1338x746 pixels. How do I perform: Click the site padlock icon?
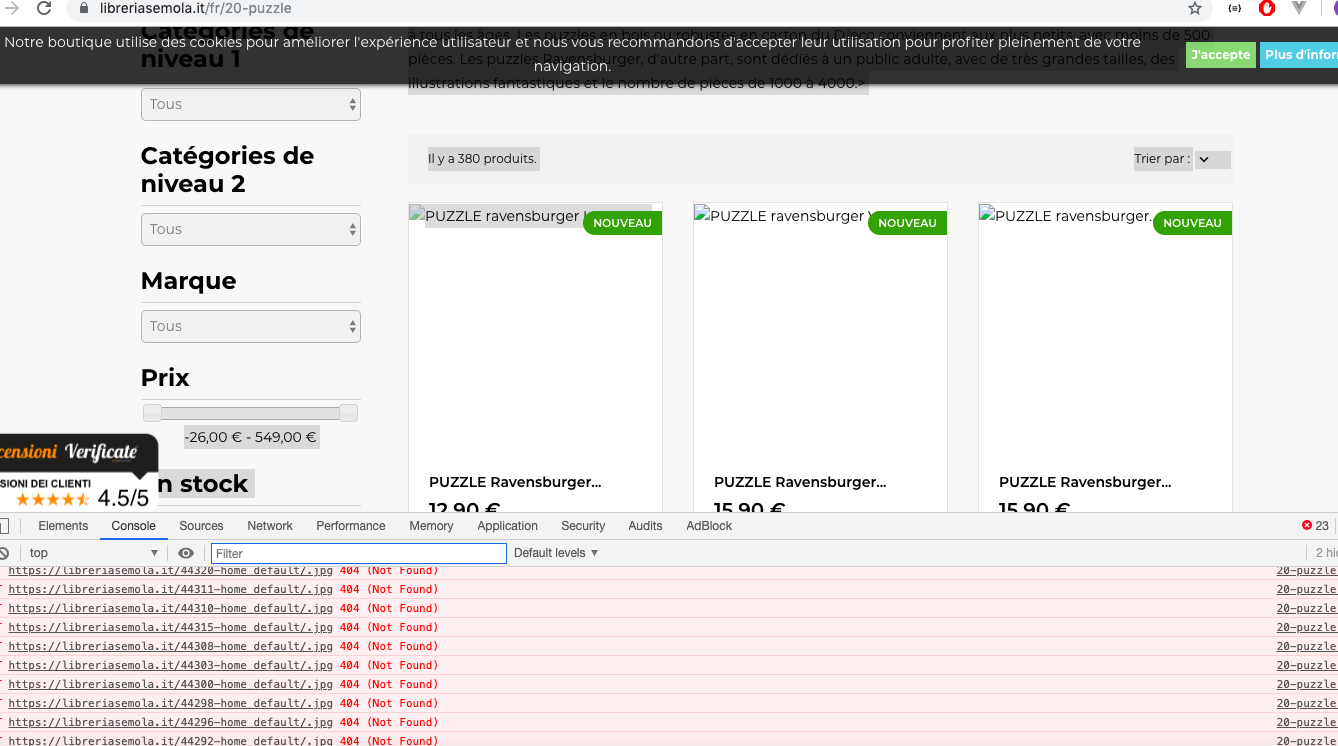click(x=84, y=8)
